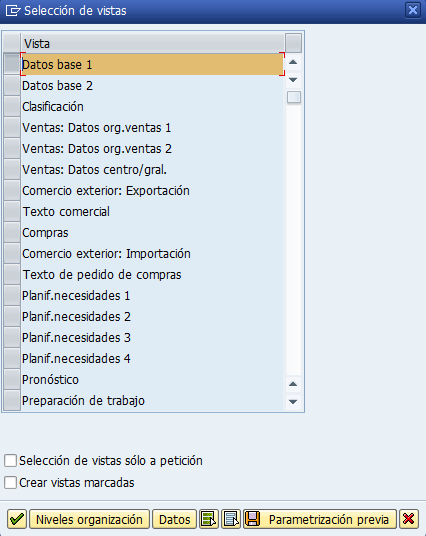Close the Selección de vistas window
Image resolution: width=426 pixels, height=536 pixels.
[x=413, y=10]
